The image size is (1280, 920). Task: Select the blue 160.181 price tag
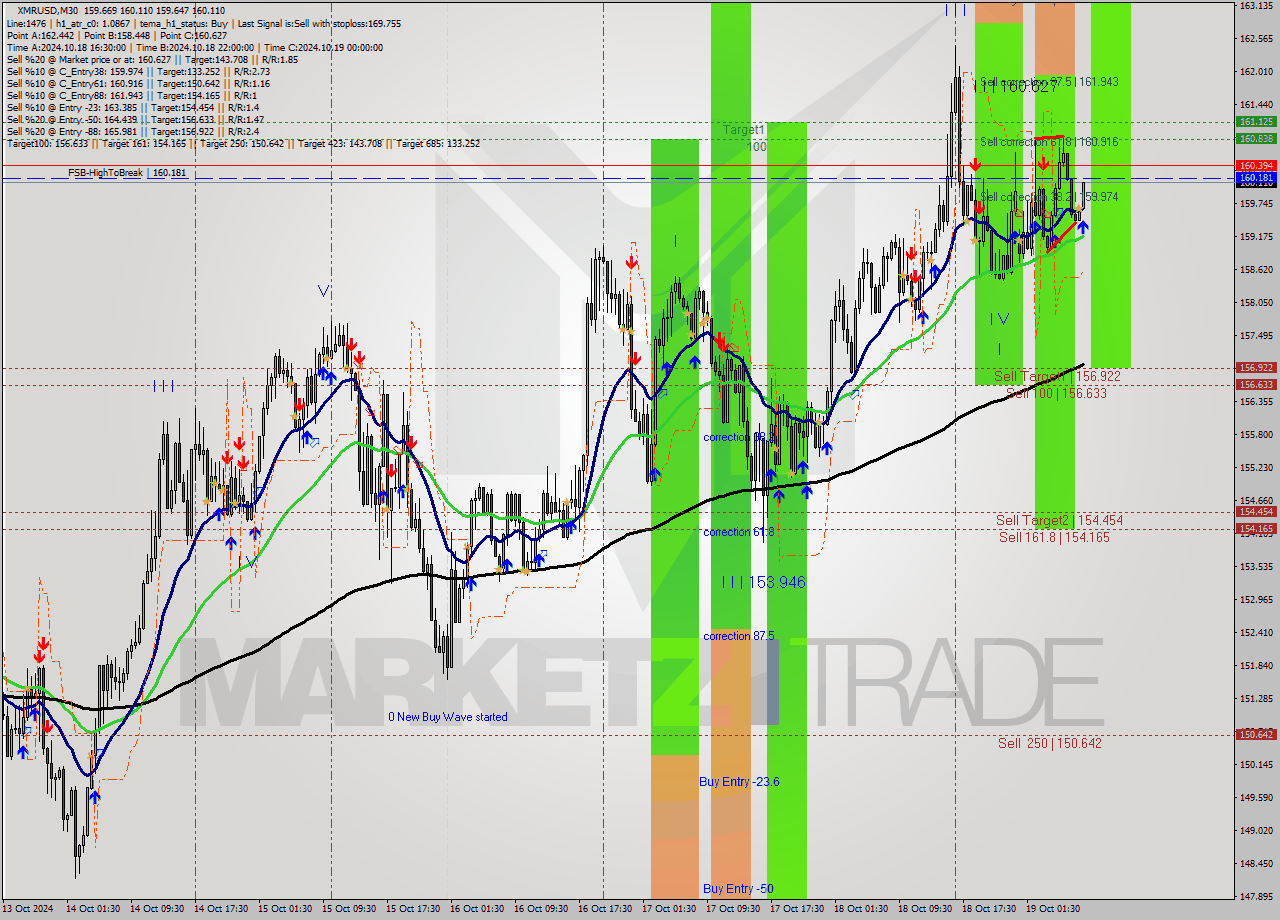(x=1257, y=177)
